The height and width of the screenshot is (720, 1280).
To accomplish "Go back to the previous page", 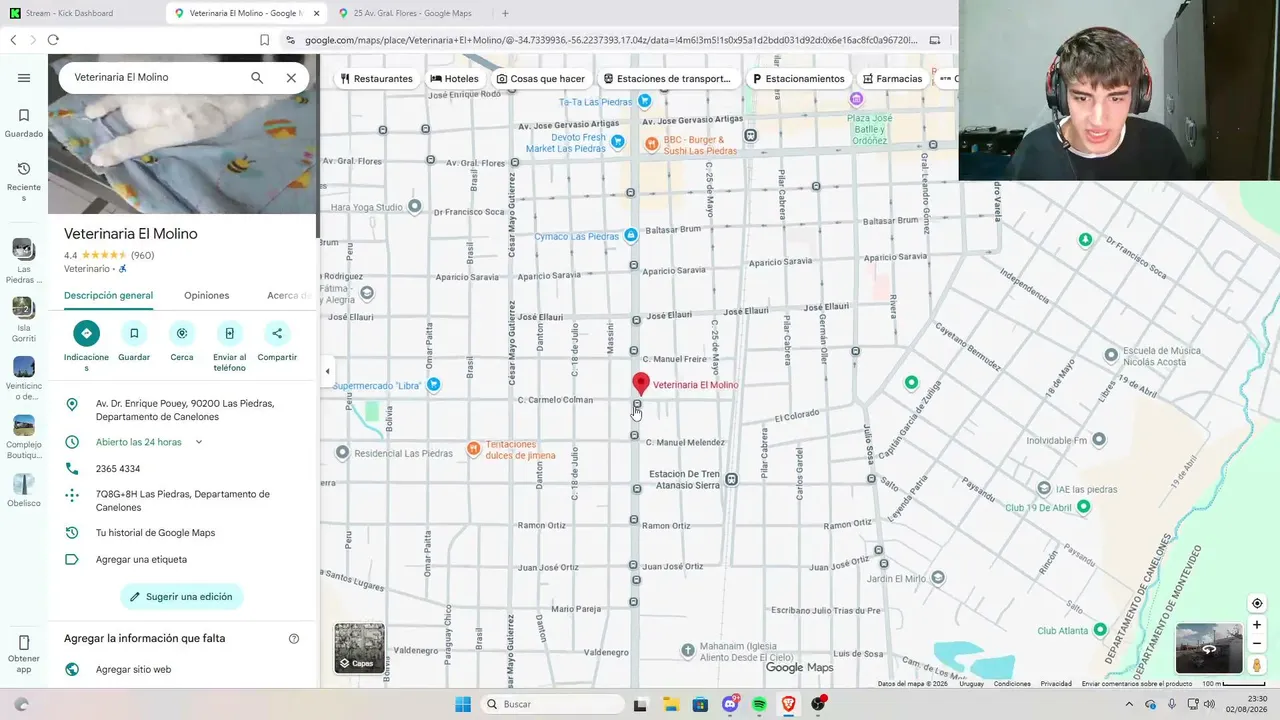I will coord(13,40).
